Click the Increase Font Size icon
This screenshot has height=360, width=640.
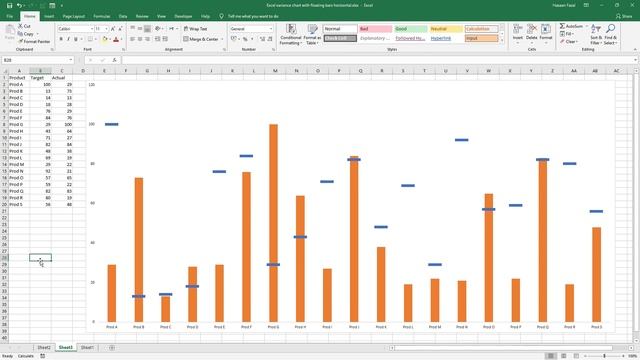pos(113,29)
